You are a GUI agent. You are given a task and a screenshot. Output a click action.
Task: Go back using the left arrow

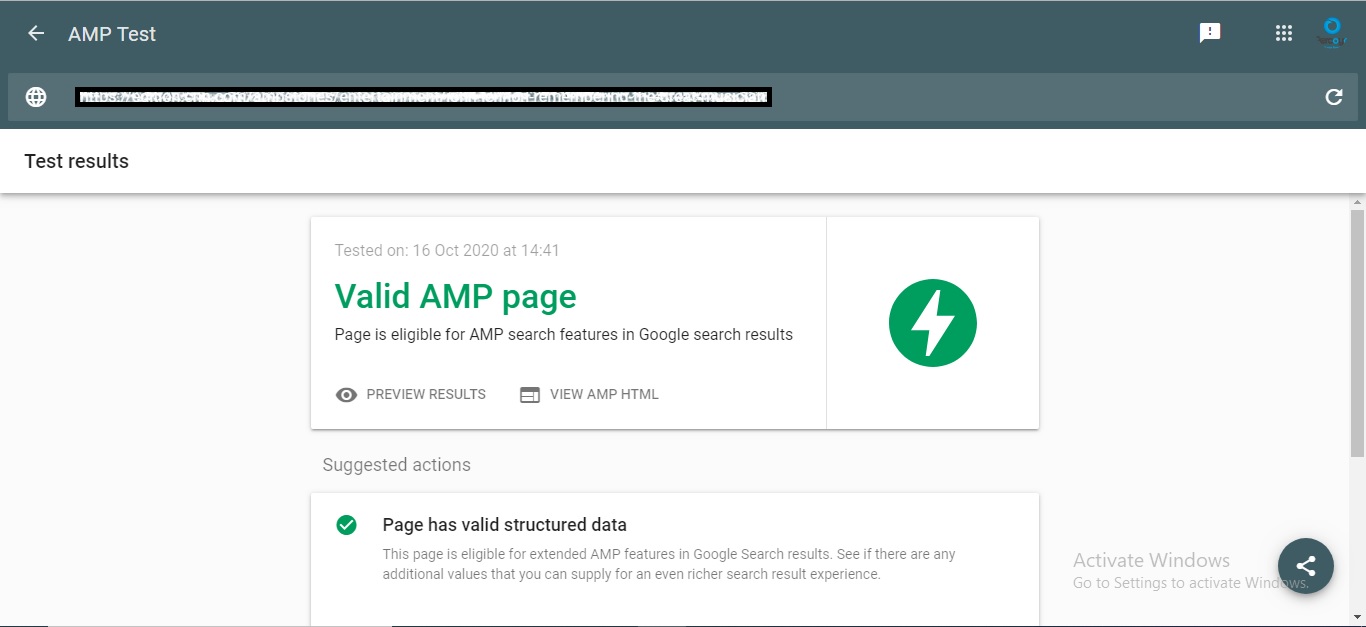click(x=36, y=33)
